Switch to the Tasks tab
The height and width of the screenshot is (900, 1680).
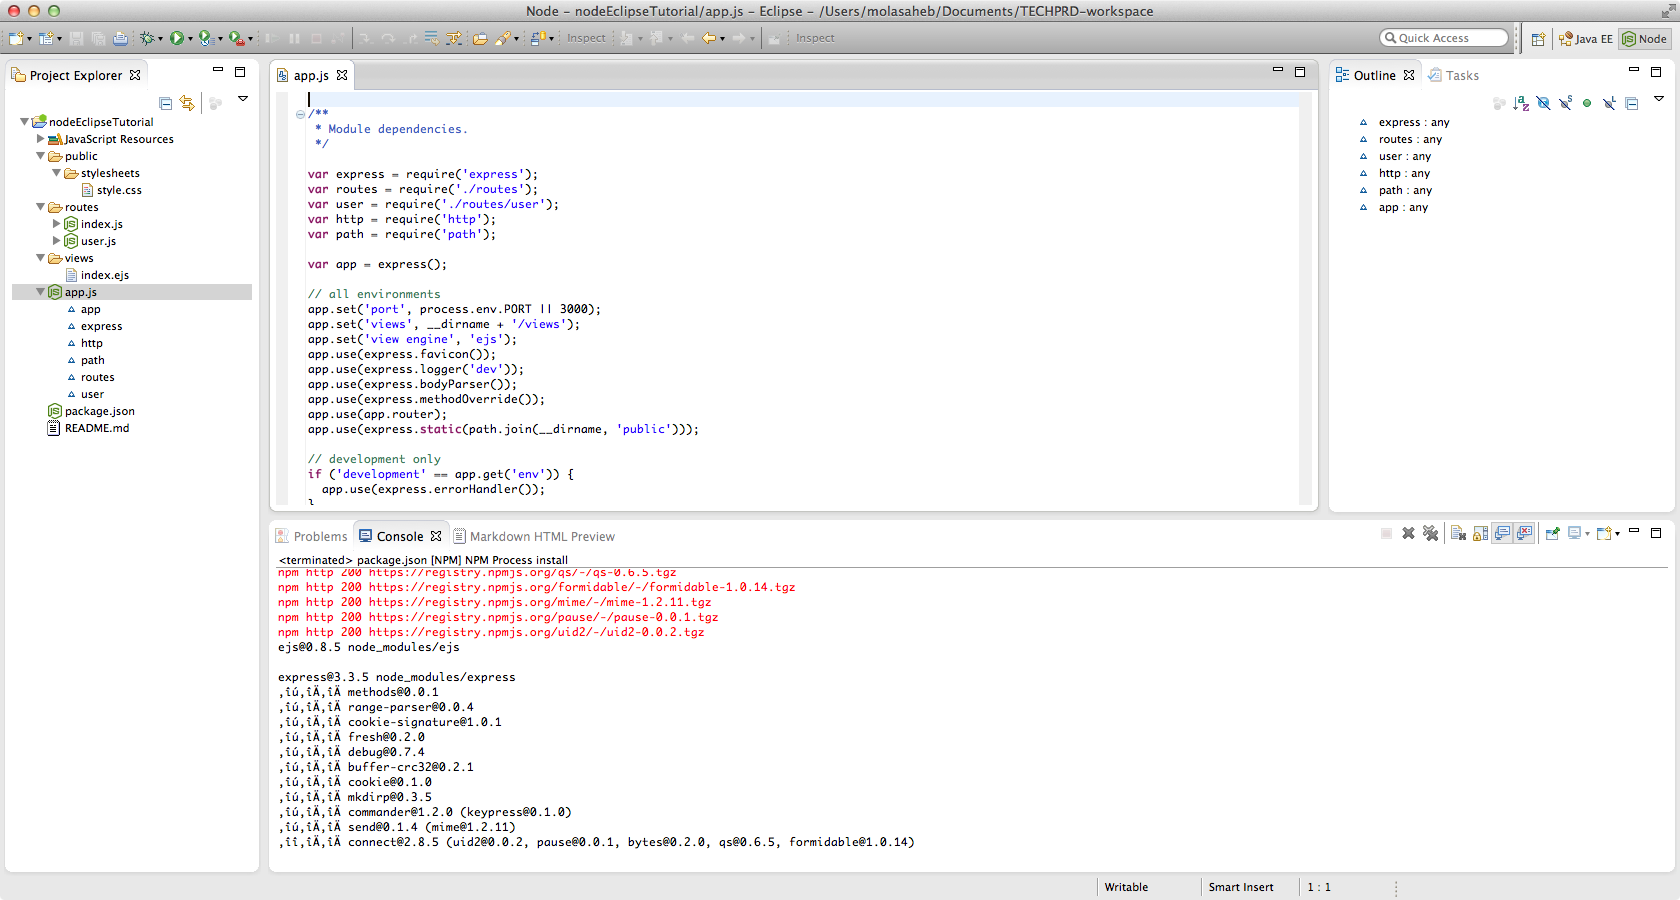point(1453,75)
